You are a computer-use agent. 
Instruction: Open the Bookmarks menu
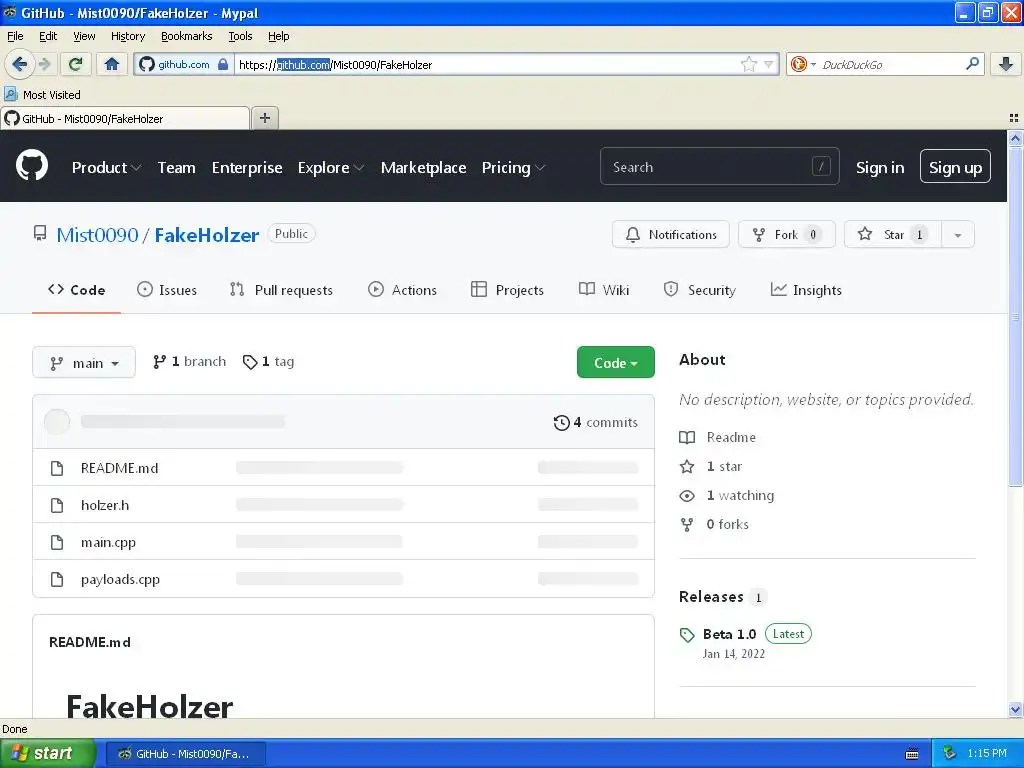187,36
